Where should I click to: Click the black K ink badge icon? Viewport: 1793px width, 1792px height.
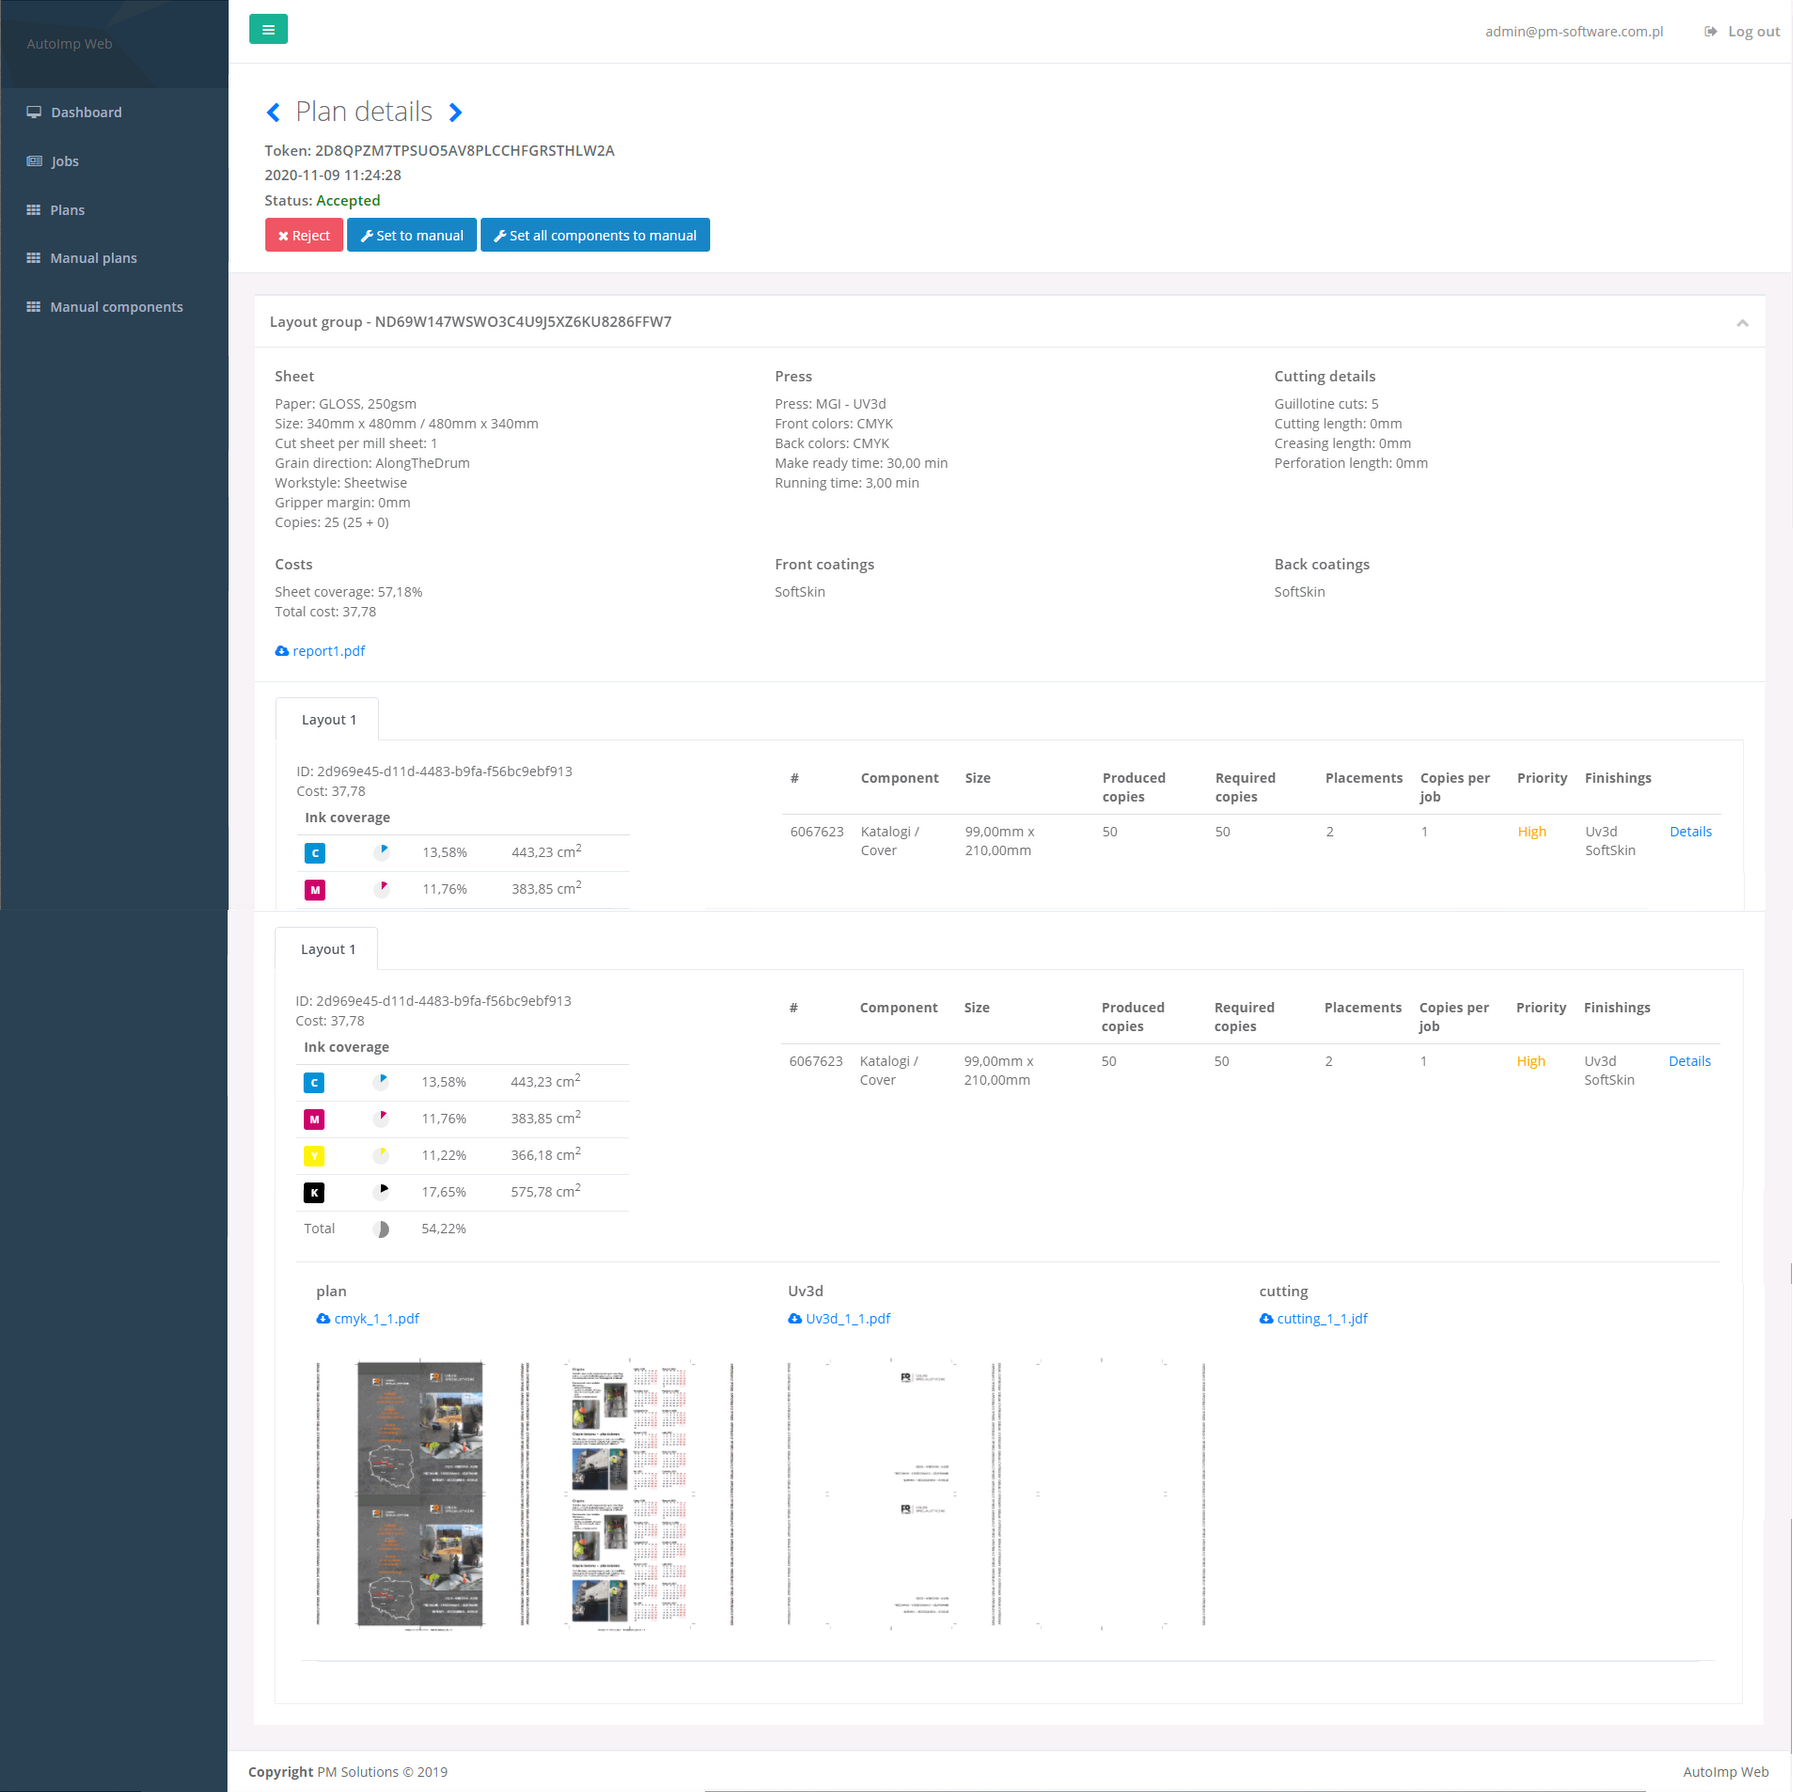[x=314, y=1192]
